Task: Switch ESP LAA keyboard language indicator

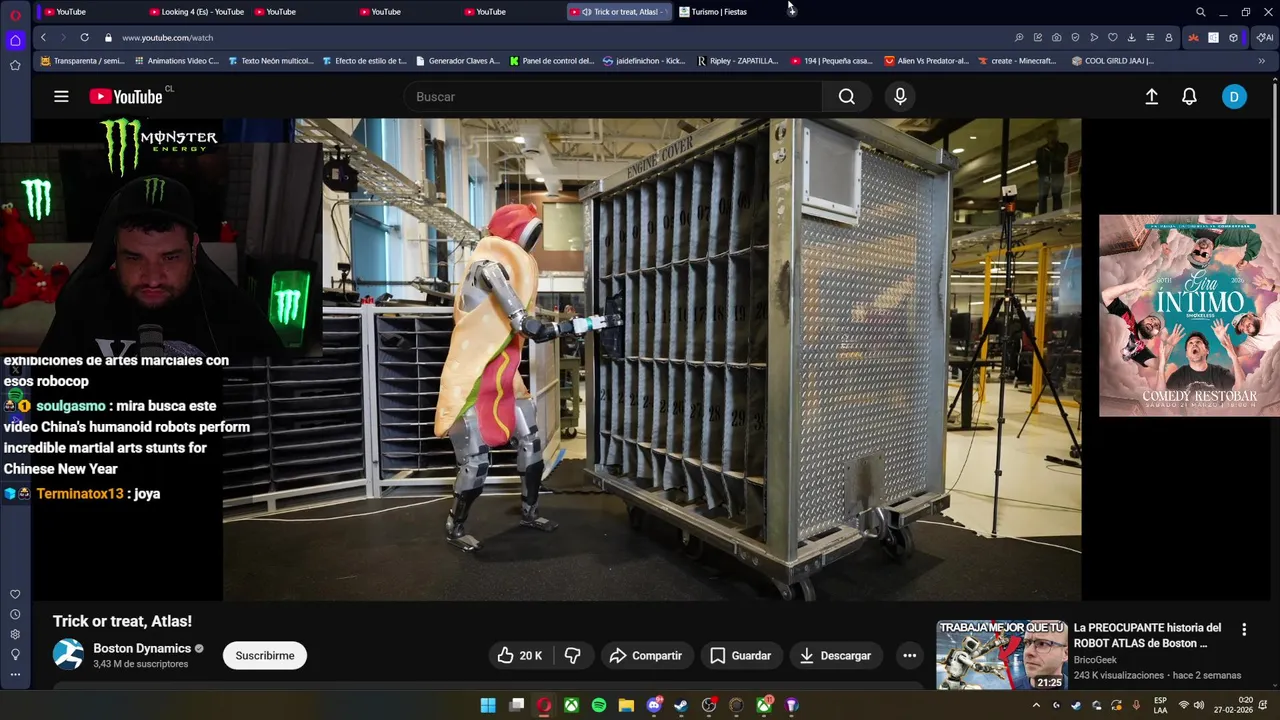Action: (x=1160, y=705)
